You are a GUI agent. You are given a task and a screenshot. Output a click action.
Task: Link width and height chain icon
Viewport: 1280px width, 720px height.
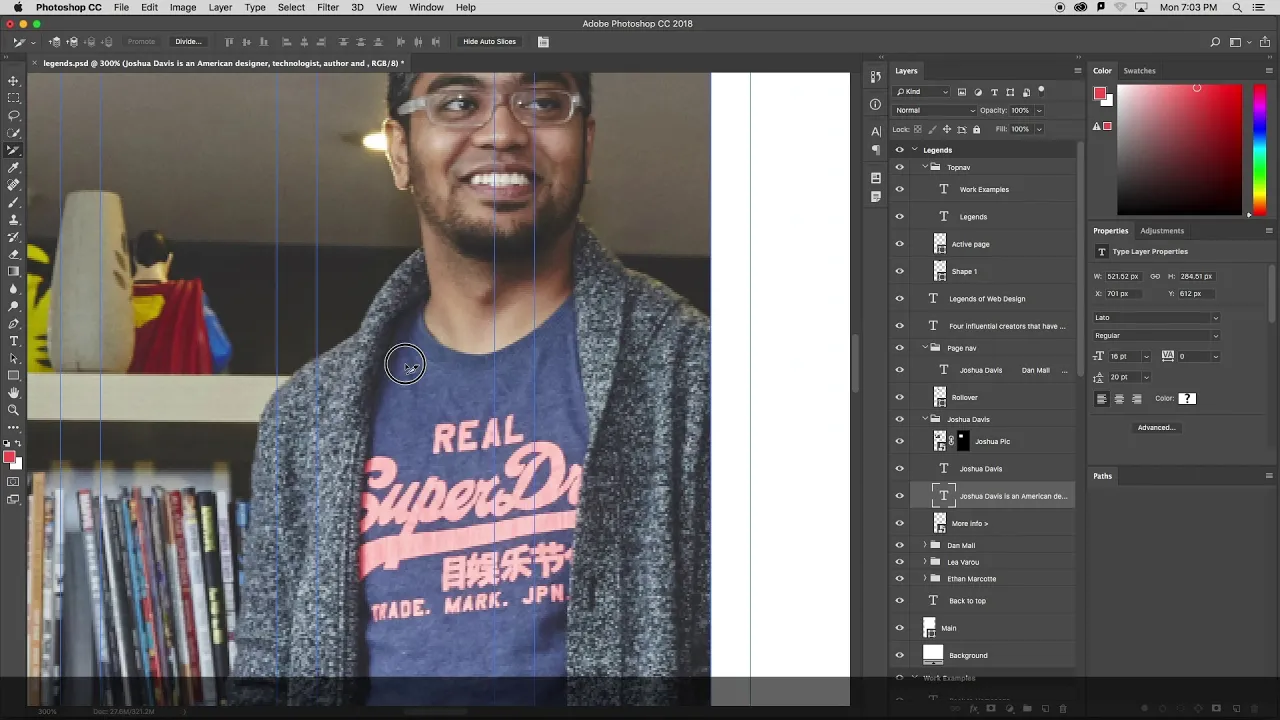click(1155, 276)
